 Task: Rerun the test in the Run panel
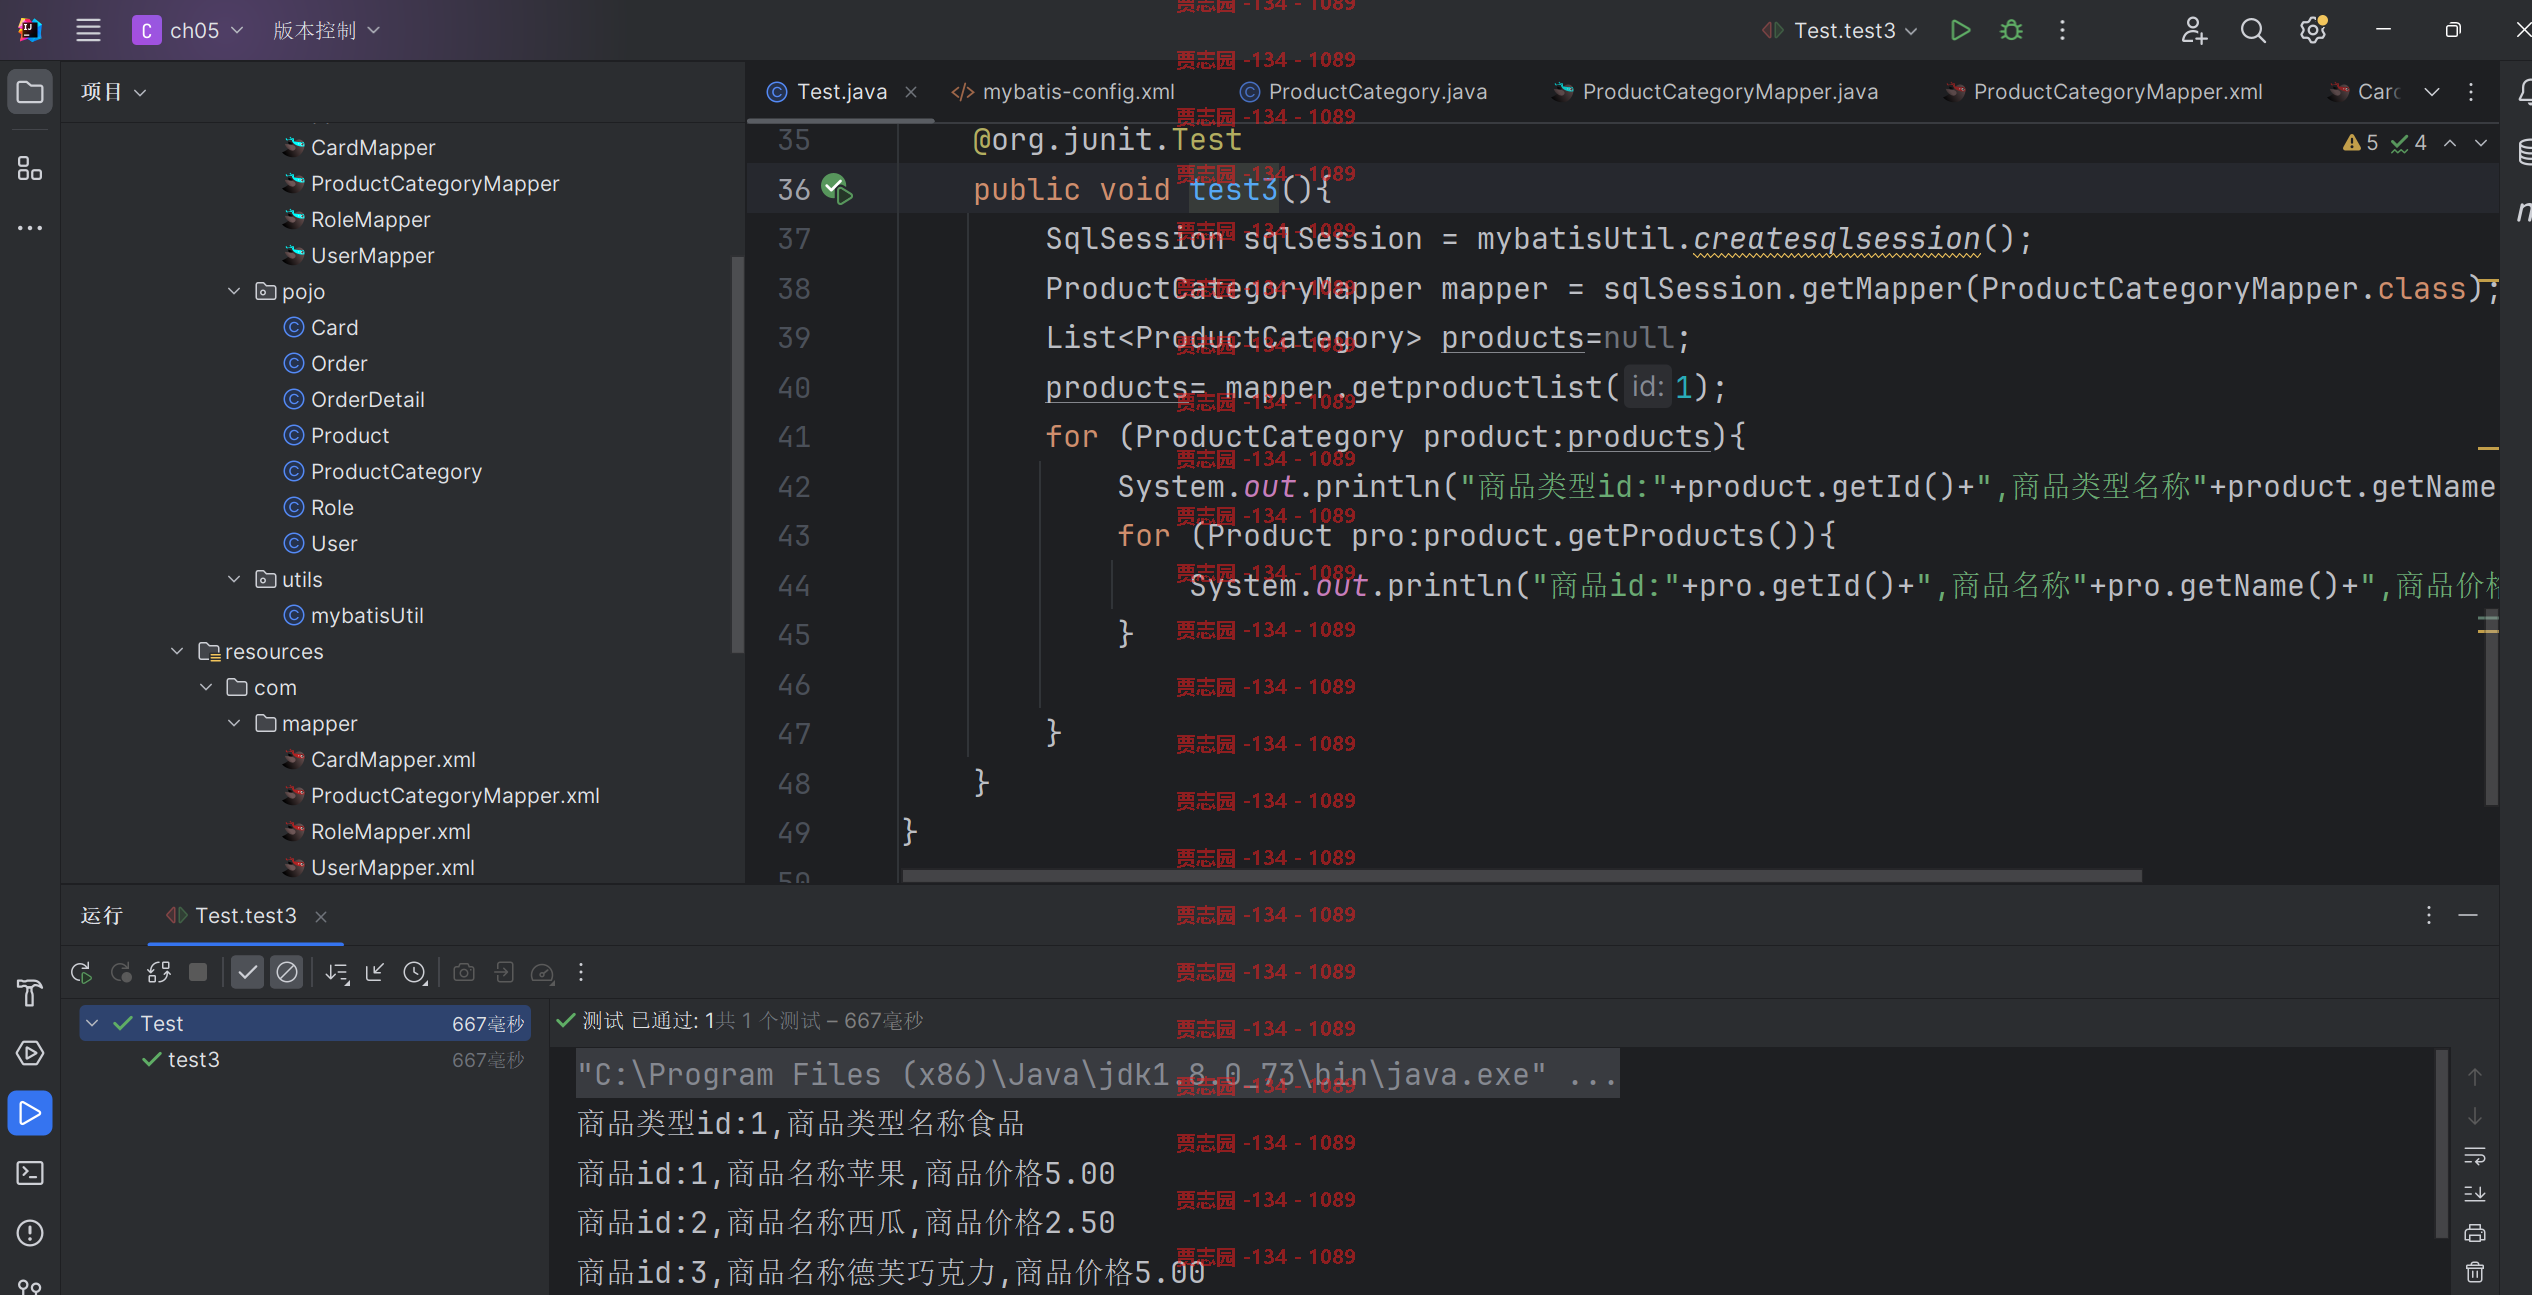tap(81, 972)
